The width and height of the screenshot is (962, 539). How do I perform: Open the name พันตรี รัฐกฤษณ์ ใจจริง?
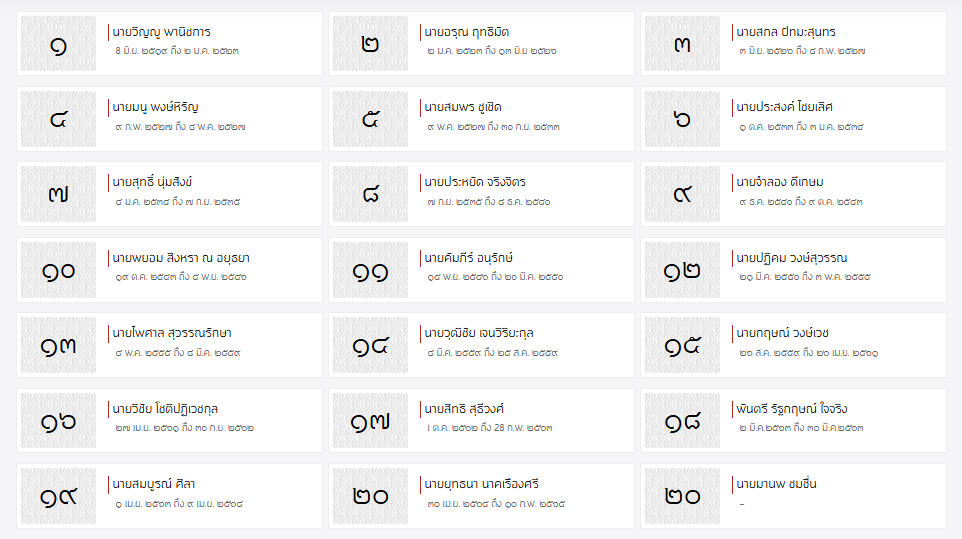click(791, 409)
